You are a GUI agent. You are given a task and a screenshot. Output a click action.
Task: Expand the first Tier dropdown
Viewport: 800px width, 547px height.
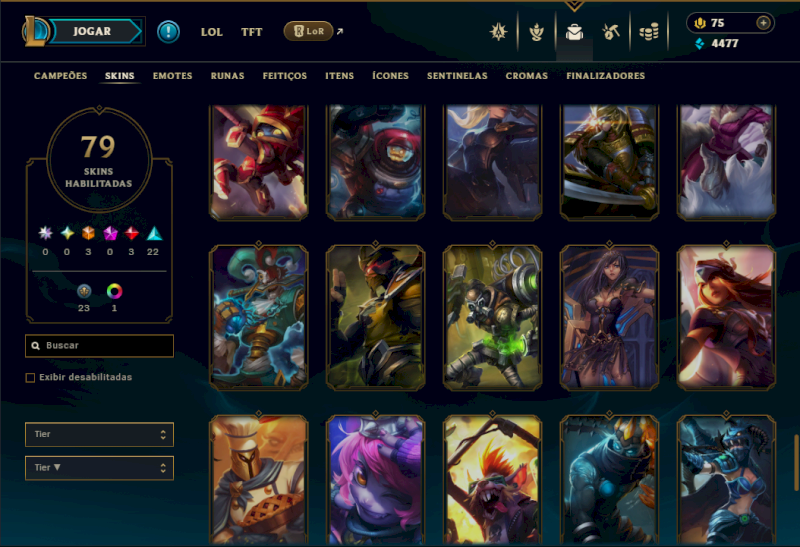click(x=99, y=434)
